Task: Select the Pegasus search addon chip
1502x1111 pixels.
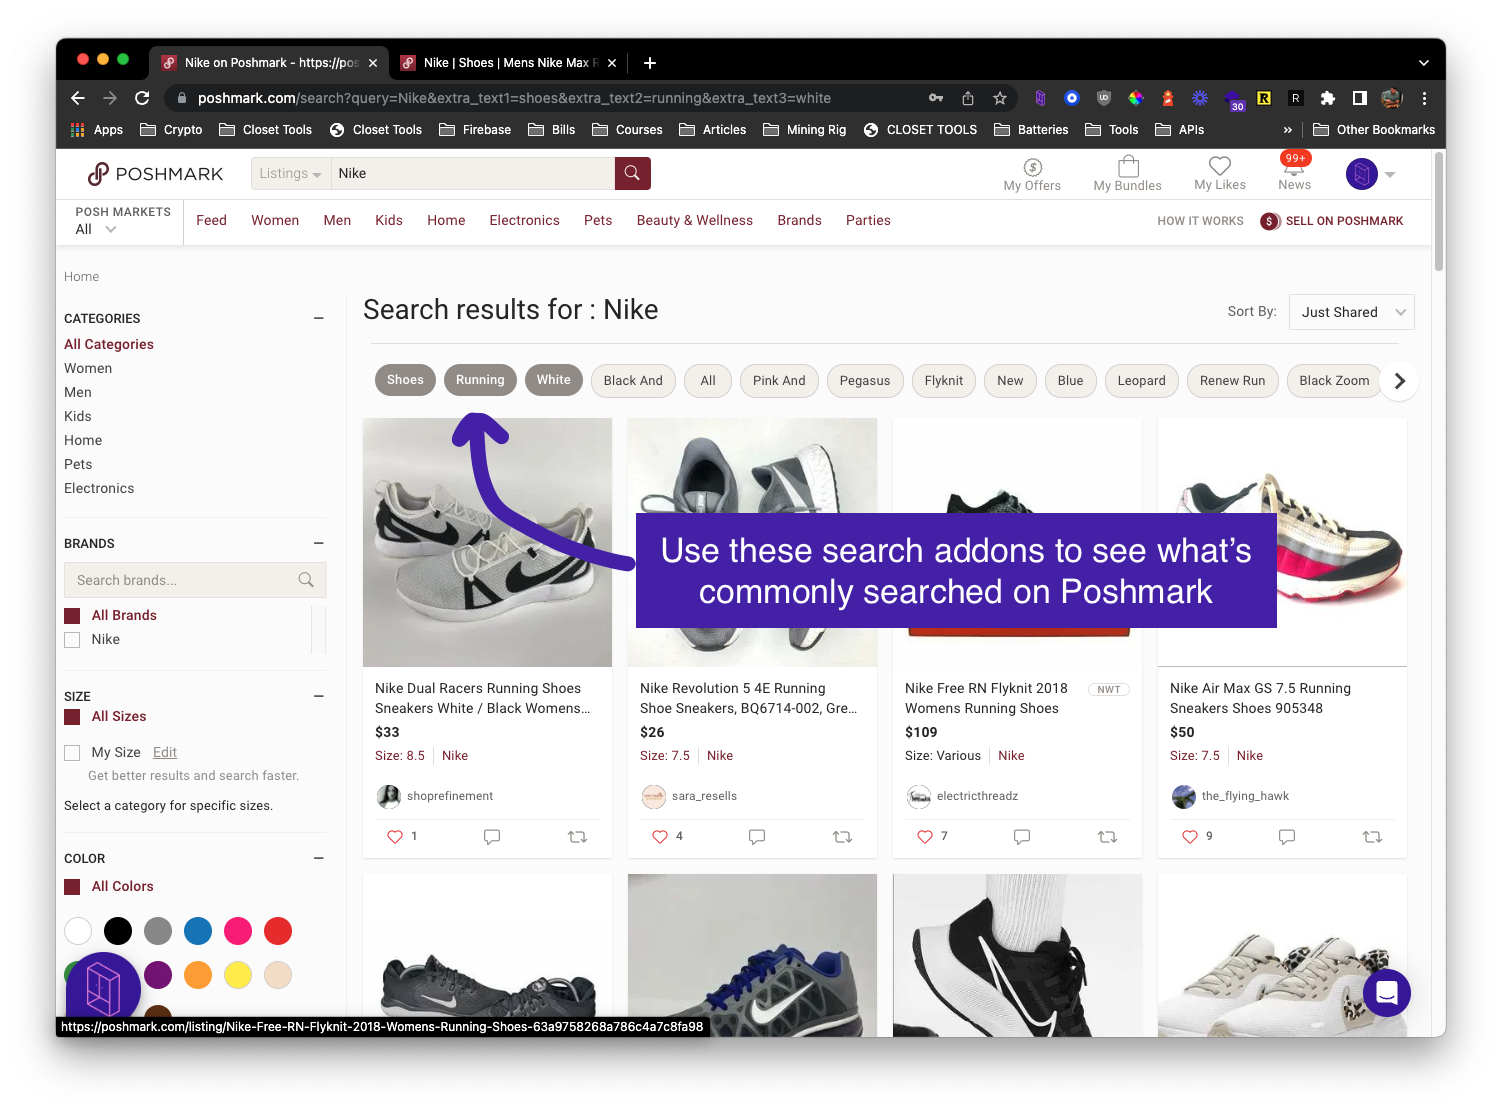Action: pyautogui.click(x=865, y=381)
